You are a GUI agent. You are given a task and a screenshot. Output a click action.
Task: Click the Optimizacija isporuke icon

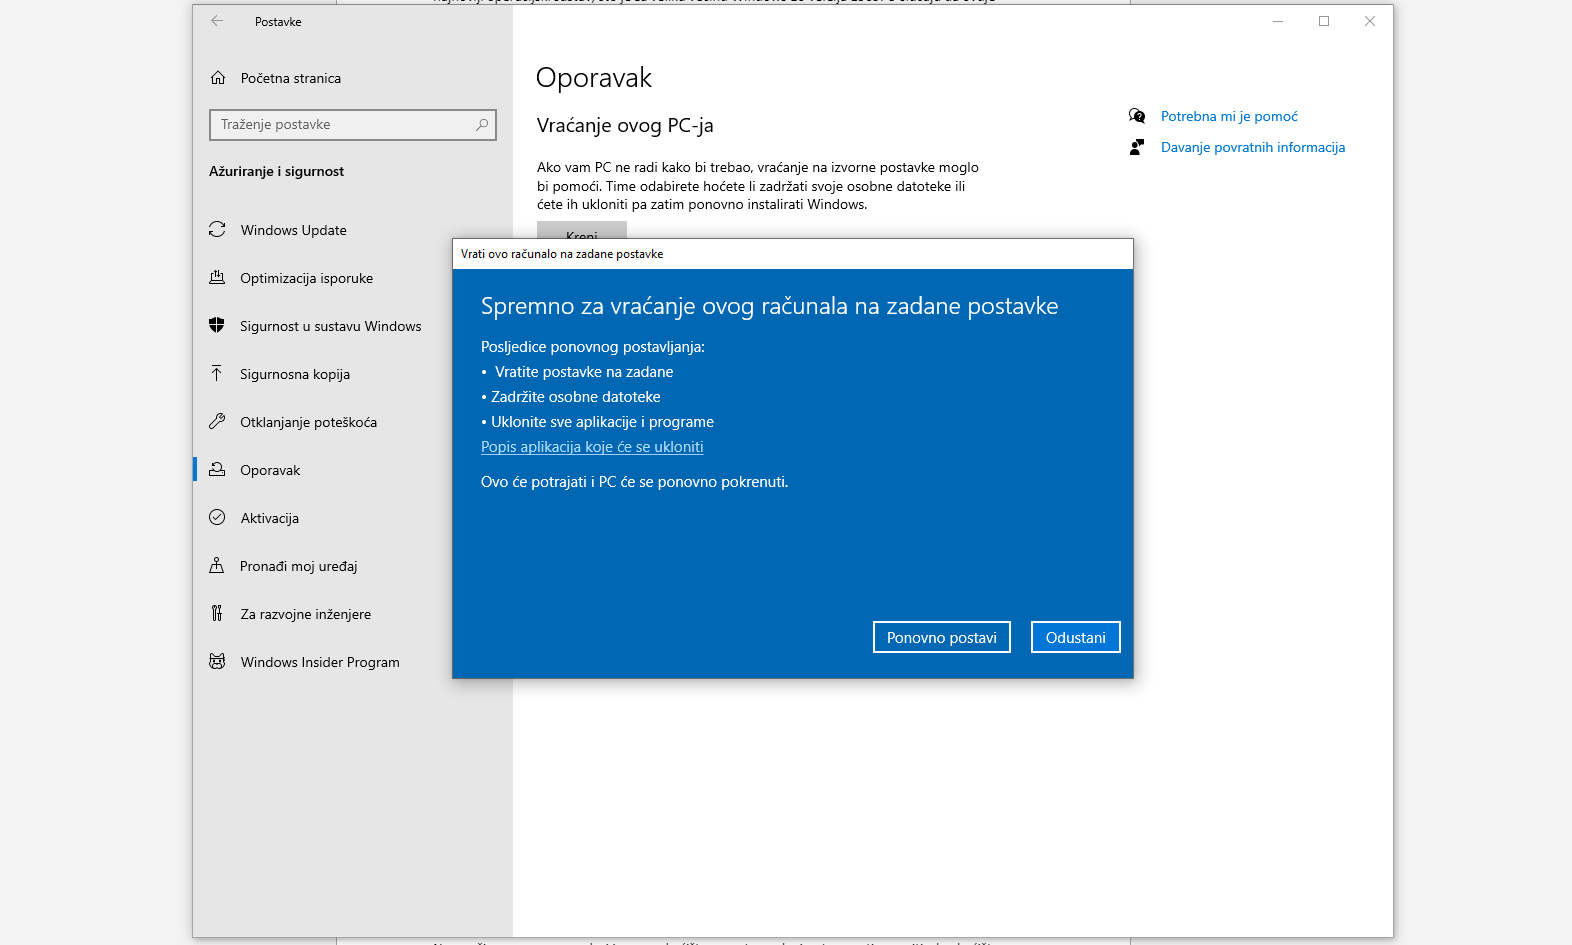pos(217,278)
